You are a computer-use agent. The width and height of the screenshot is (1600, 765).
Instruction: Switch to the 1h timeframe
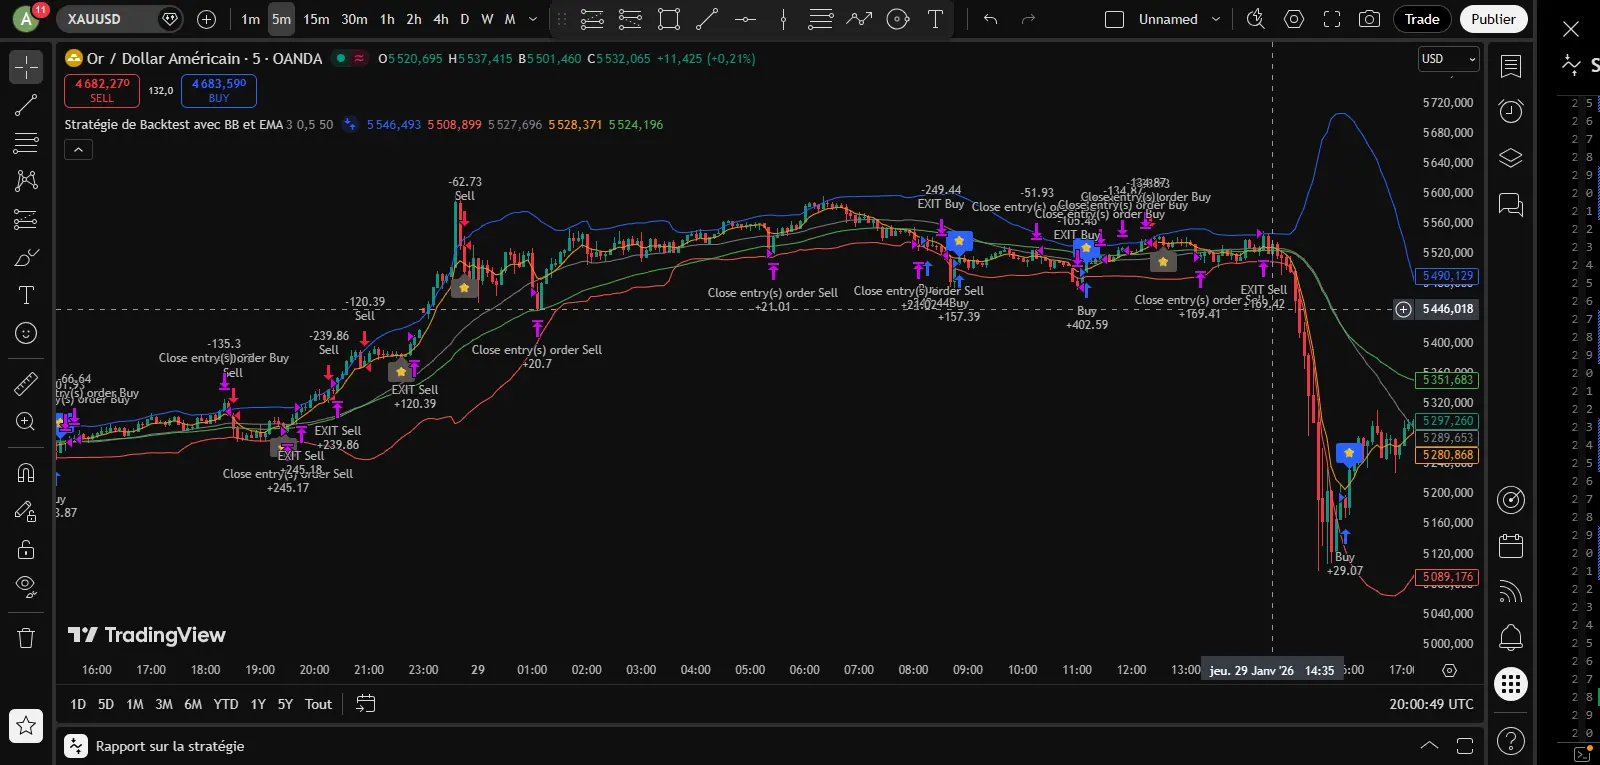pyautogui.click(x=387, y=19)
